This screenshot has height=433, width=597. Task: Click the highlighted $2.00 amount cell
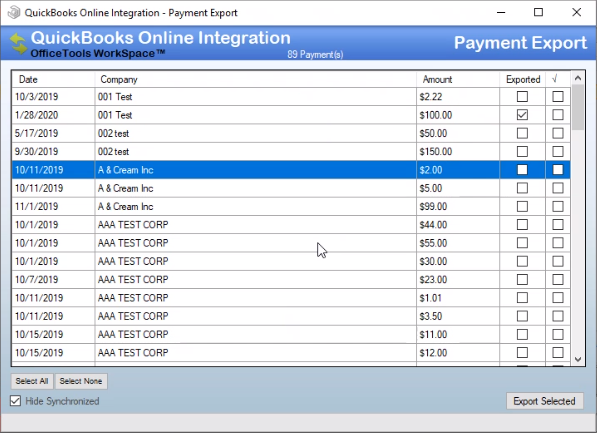pyautogui.click(x=458, y=170)
